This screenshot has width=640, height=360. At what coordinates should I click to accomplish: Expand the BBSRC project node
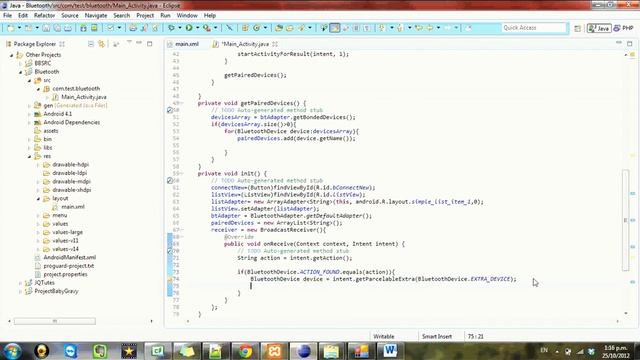(x=20, y=63)
